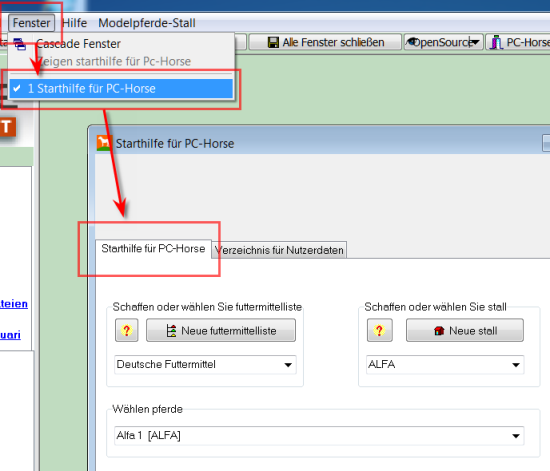550x471 pixels.
Task: Click the PC-Horse horse icon in toolbar
Action: [496, 42]
